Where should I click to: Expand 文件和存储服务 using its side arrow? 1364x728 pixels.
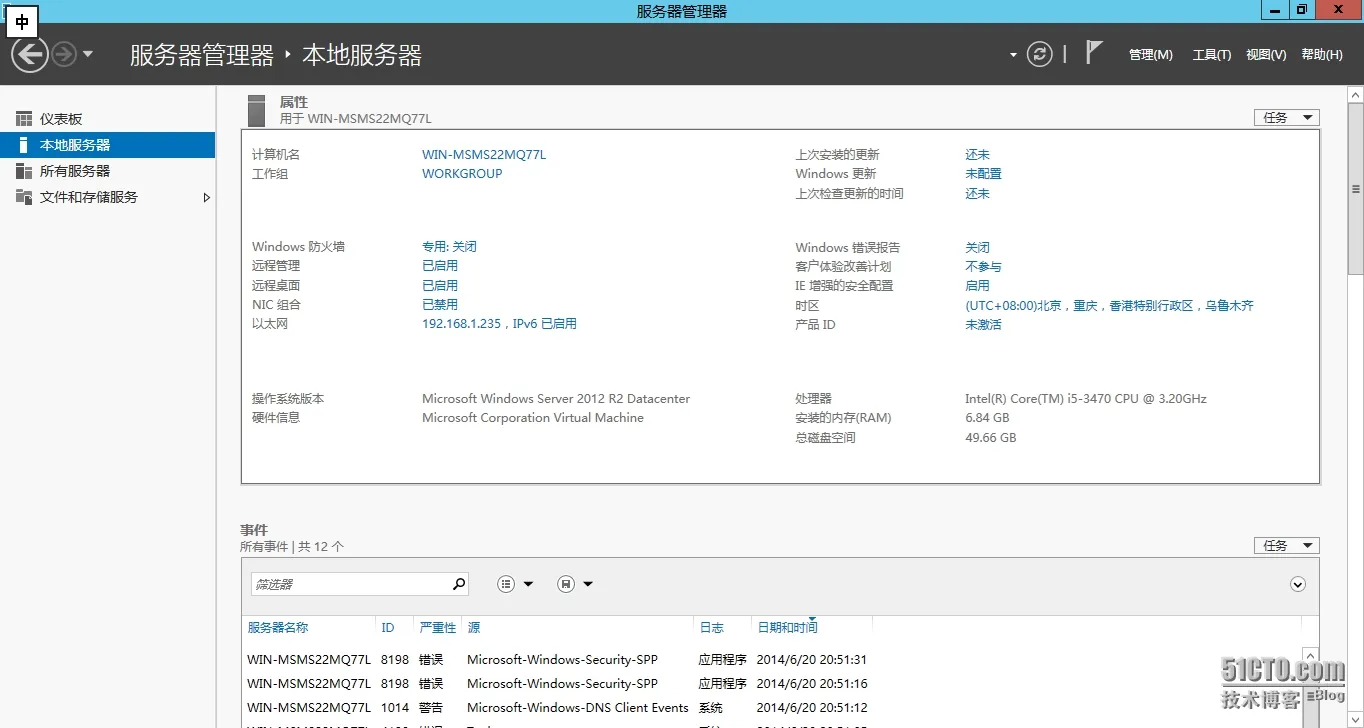point(207,198)
